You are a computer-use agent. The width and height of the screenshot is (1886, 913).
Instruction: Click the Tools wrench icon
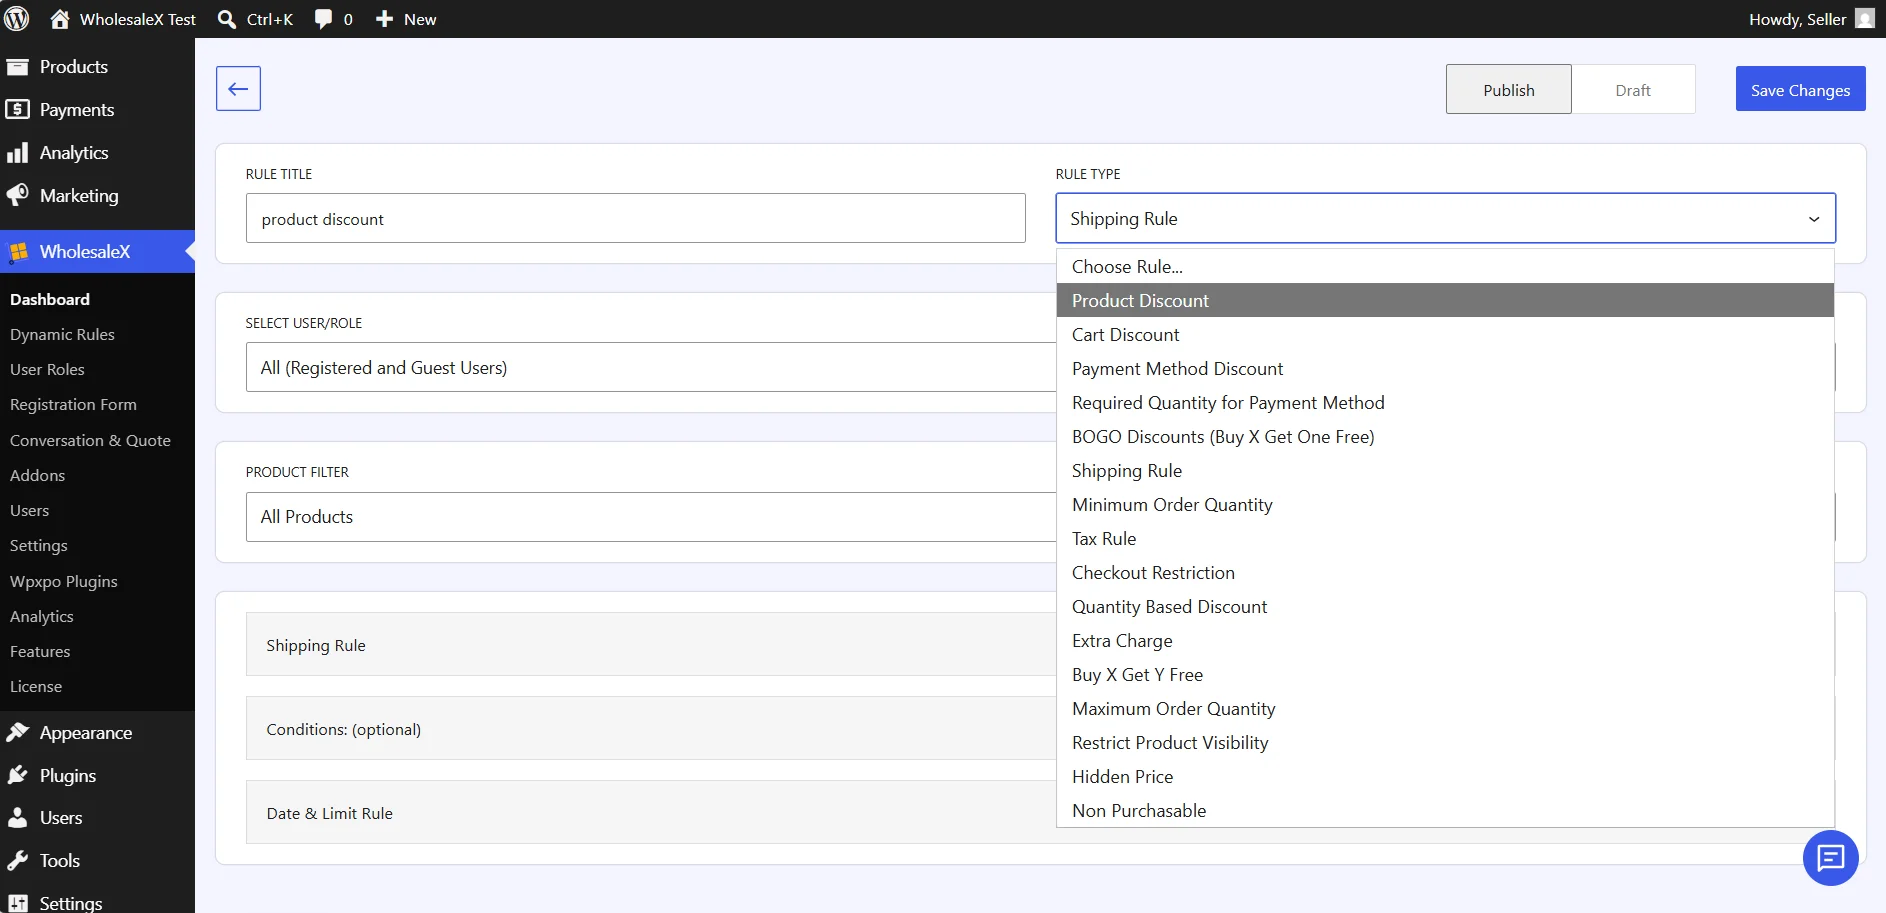[17, 860]
